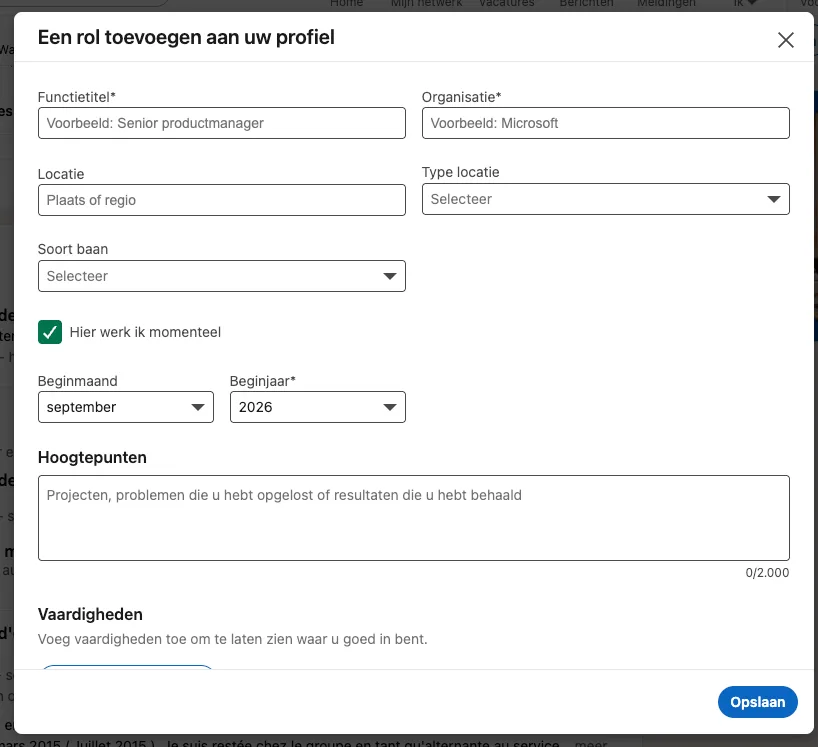
Task: Click the 0/2.000 character counter
Action: pos(767,573)
